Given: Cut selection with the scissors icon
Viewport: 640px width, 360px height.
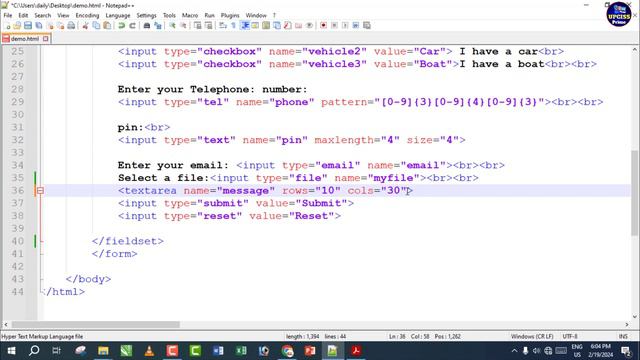Looking at the screenshot, I should [x=85, y=25].
